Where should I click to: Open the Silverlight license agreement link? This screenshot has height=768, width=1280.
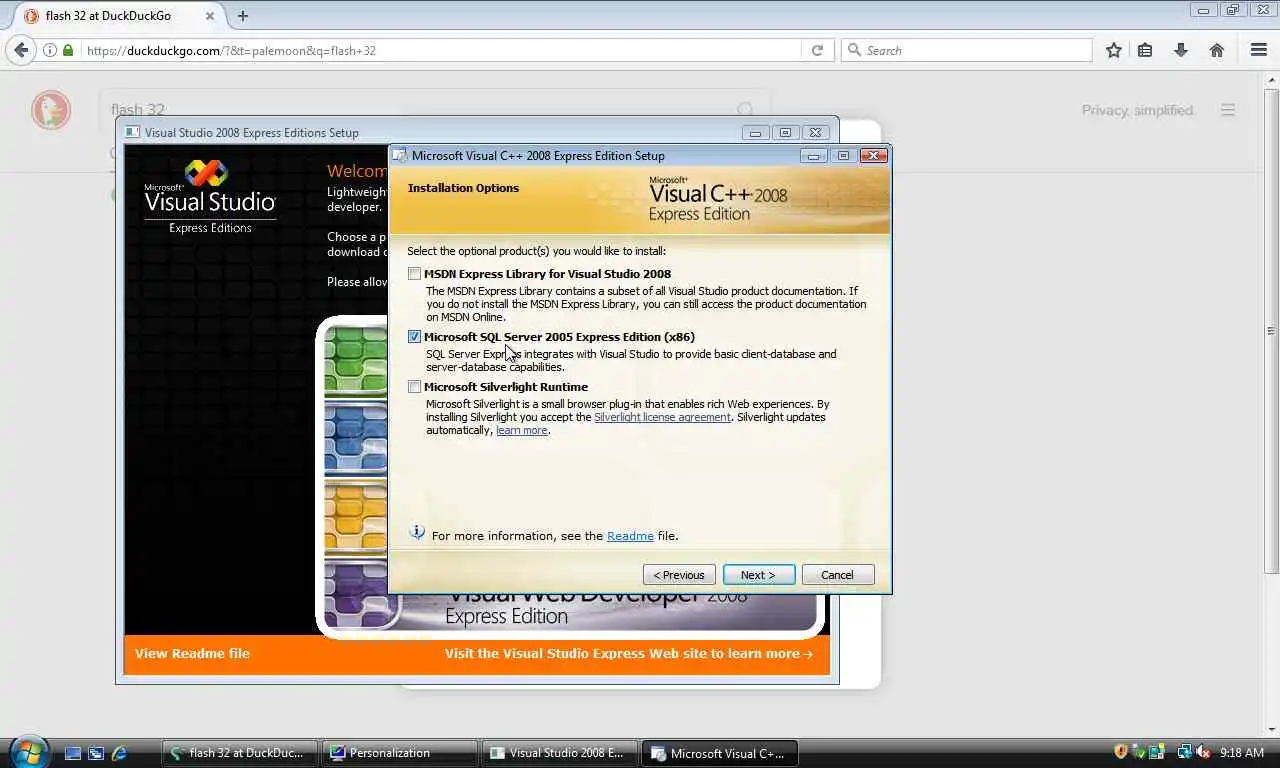(662, 417)
